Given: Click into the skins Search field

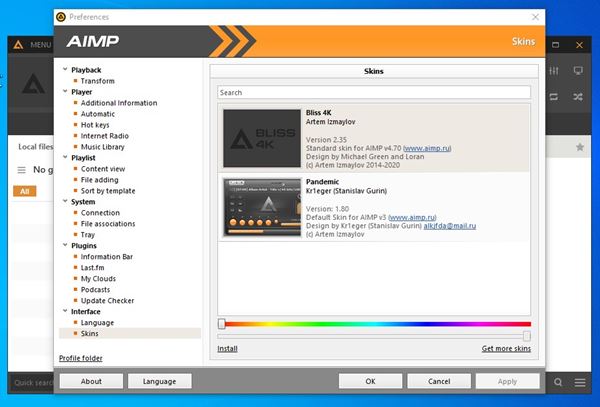Looking at the screenshot, I should coord(374,93).
